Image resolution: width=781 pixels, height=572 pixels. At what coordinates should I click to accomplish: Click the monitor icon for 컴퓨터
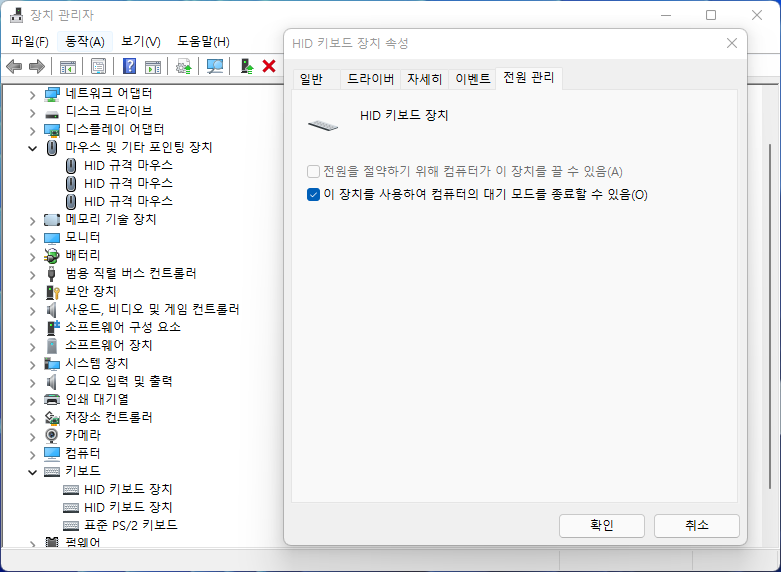(52, 453)
